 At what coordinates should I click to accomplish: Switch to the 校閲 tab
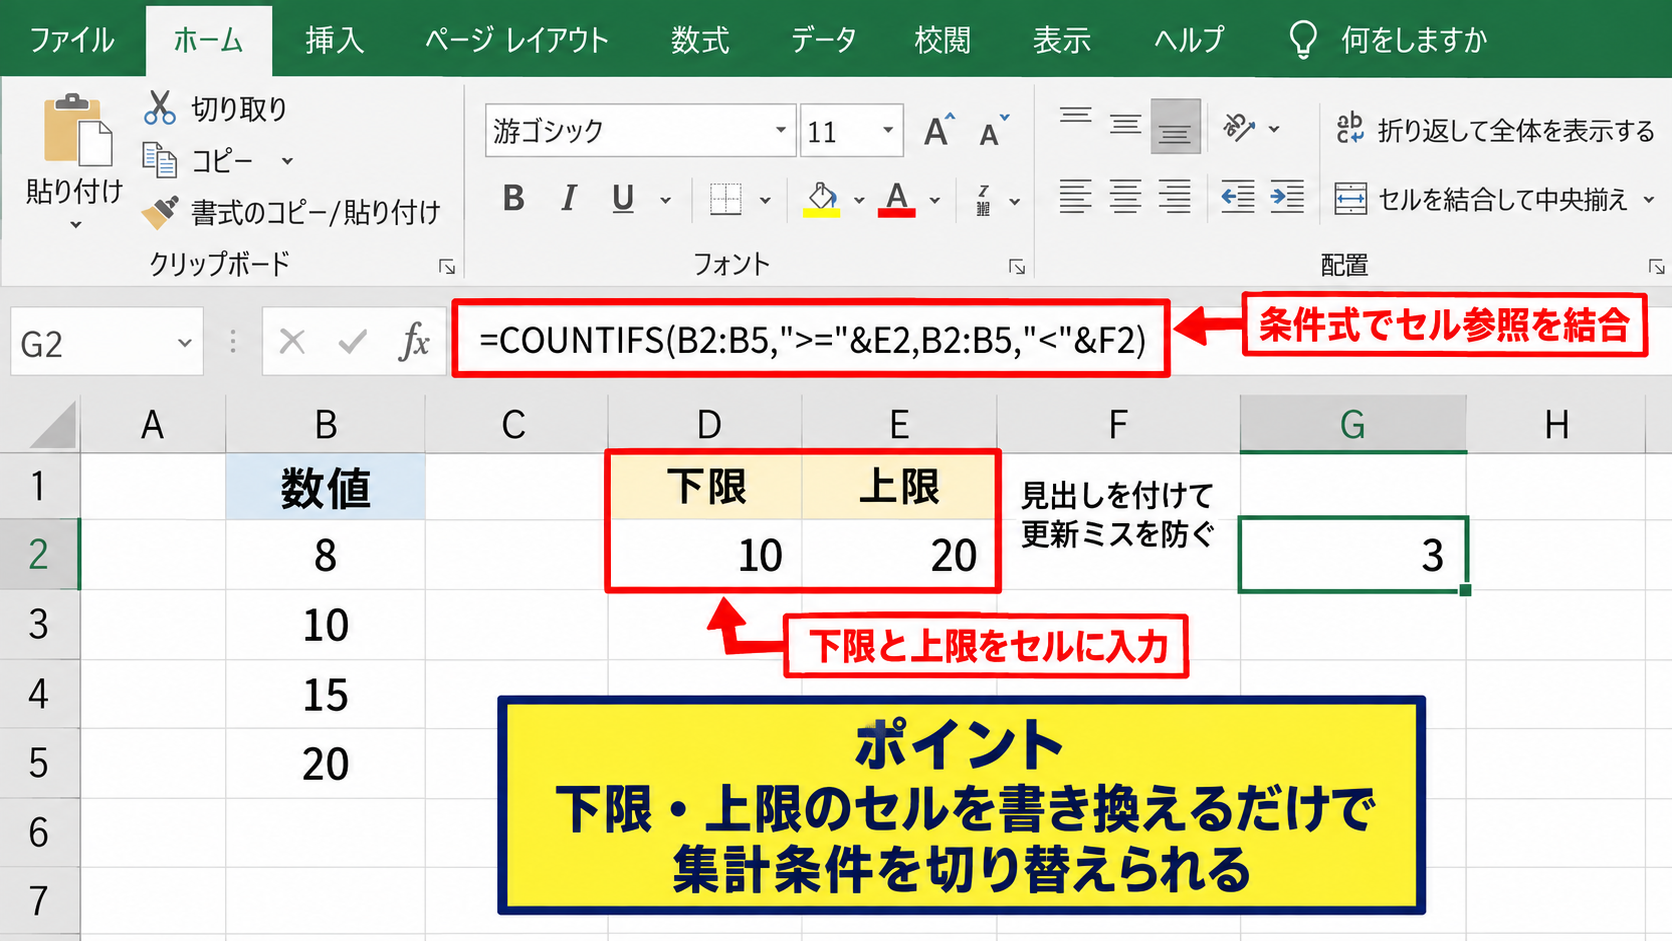pos(943,40)
